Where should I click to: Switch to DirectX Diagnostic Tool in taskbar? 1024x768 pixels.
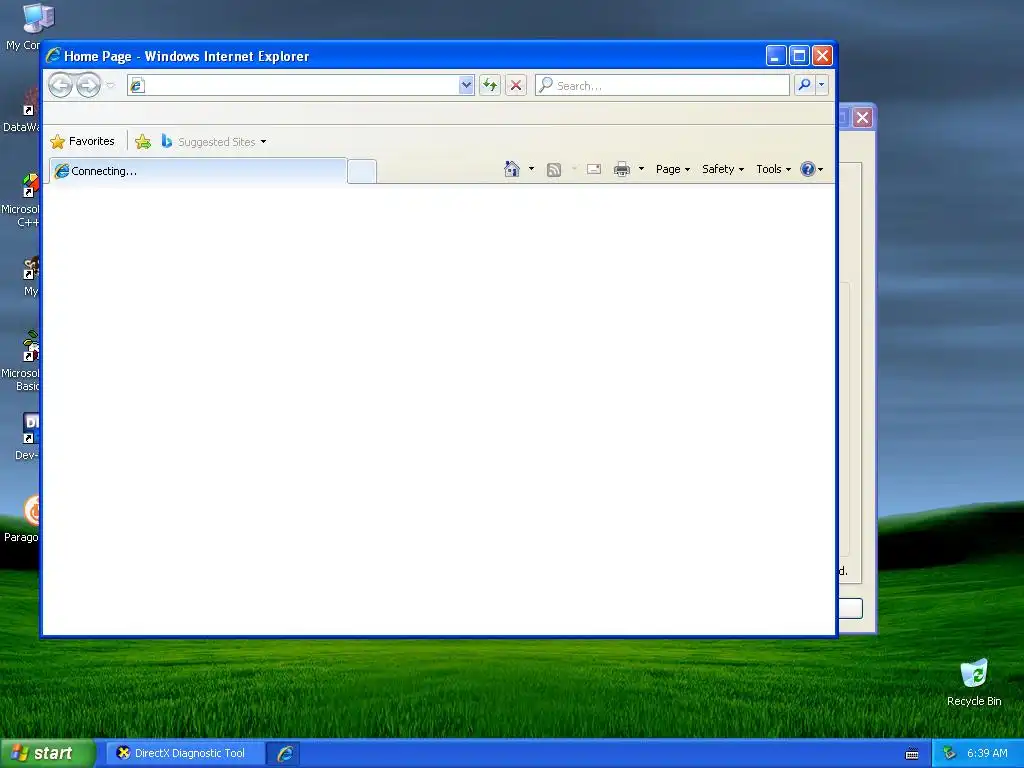(184, 753)
